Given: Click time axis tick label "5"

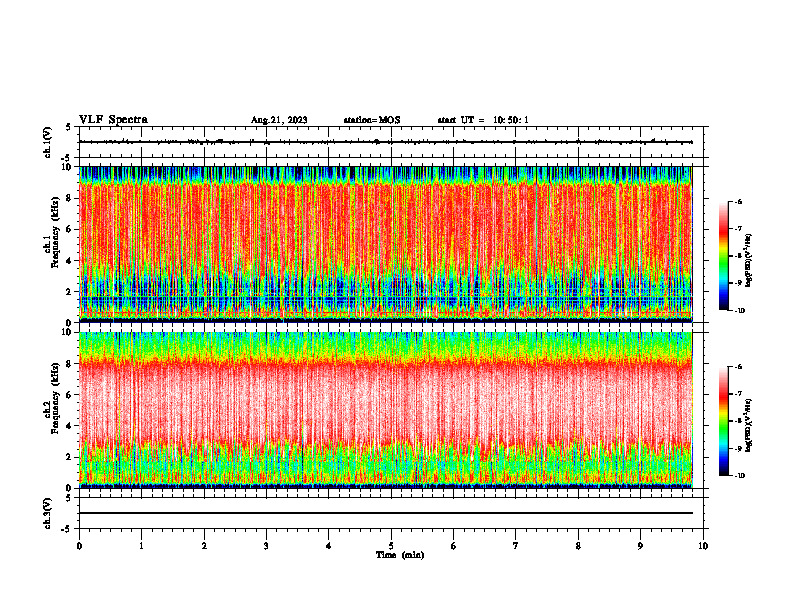Looking at the screenshot, I should click(391, 546).
